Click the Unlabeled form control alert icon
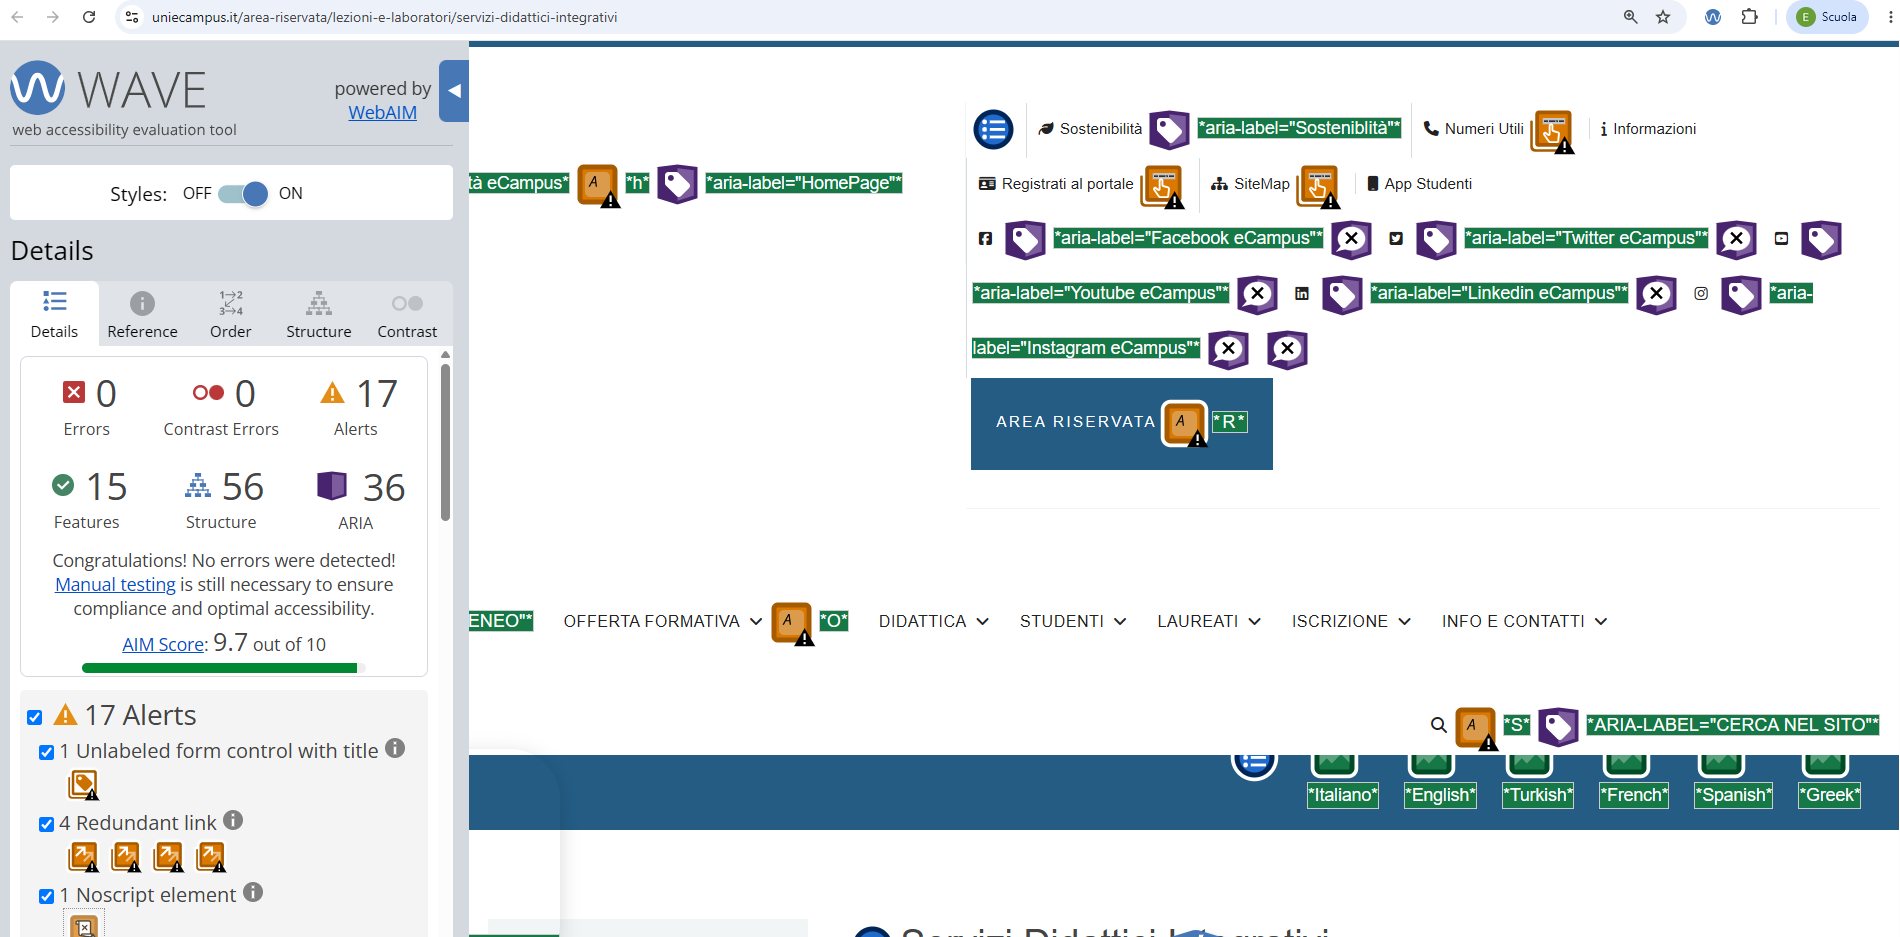 (x=83, y=785)
